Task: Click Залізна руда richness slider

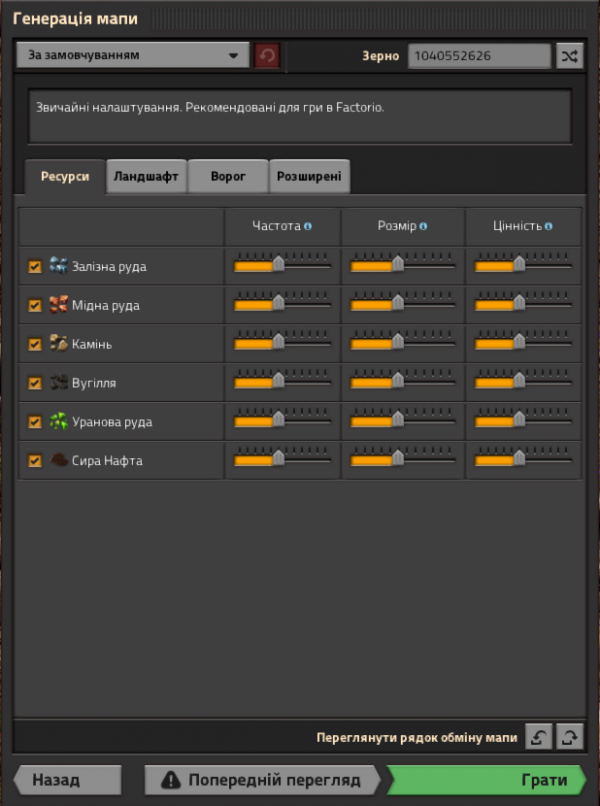Action: (x=523, y=263)
